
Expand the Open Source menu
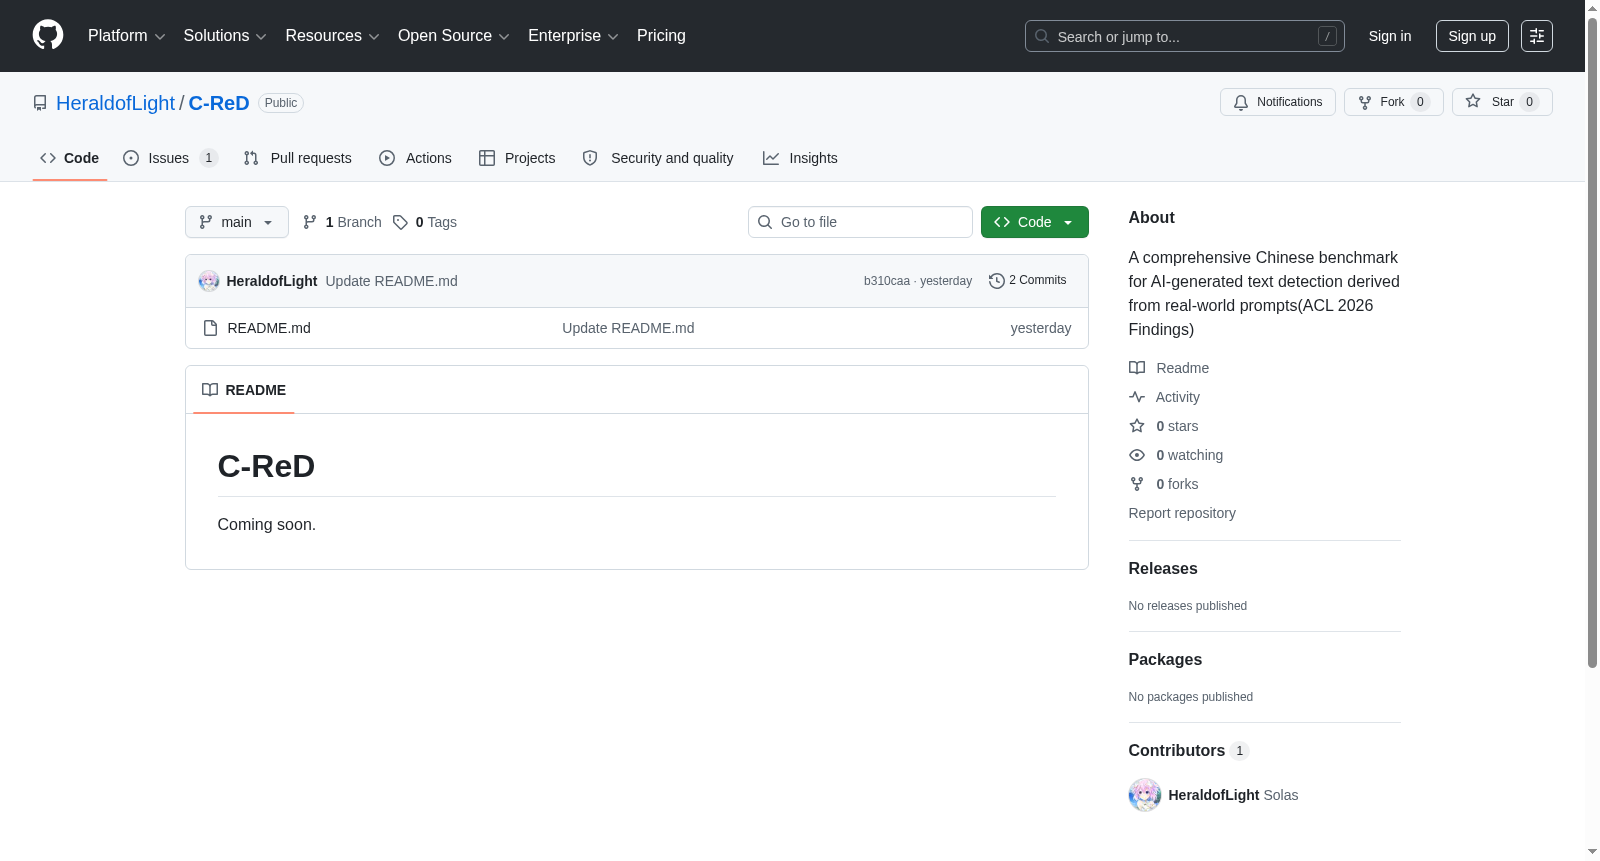pyautogui.click(x=454, y=36)
